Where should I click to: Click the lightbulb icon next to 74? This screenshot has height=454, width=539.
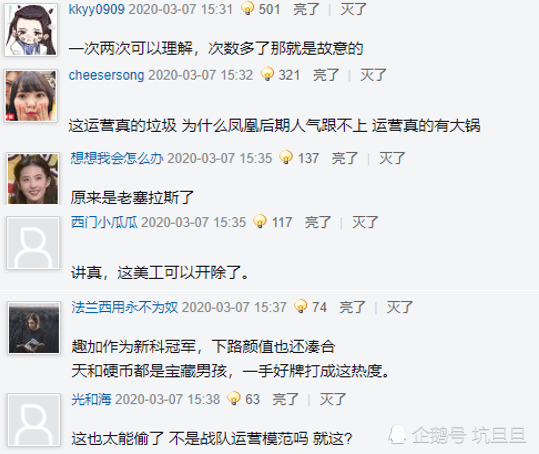coord(300,306)
